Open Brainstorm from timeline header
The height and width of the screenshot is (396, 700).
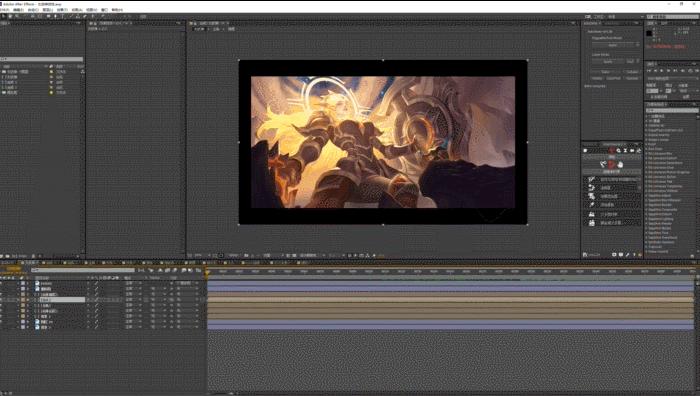tap(183, 270)
